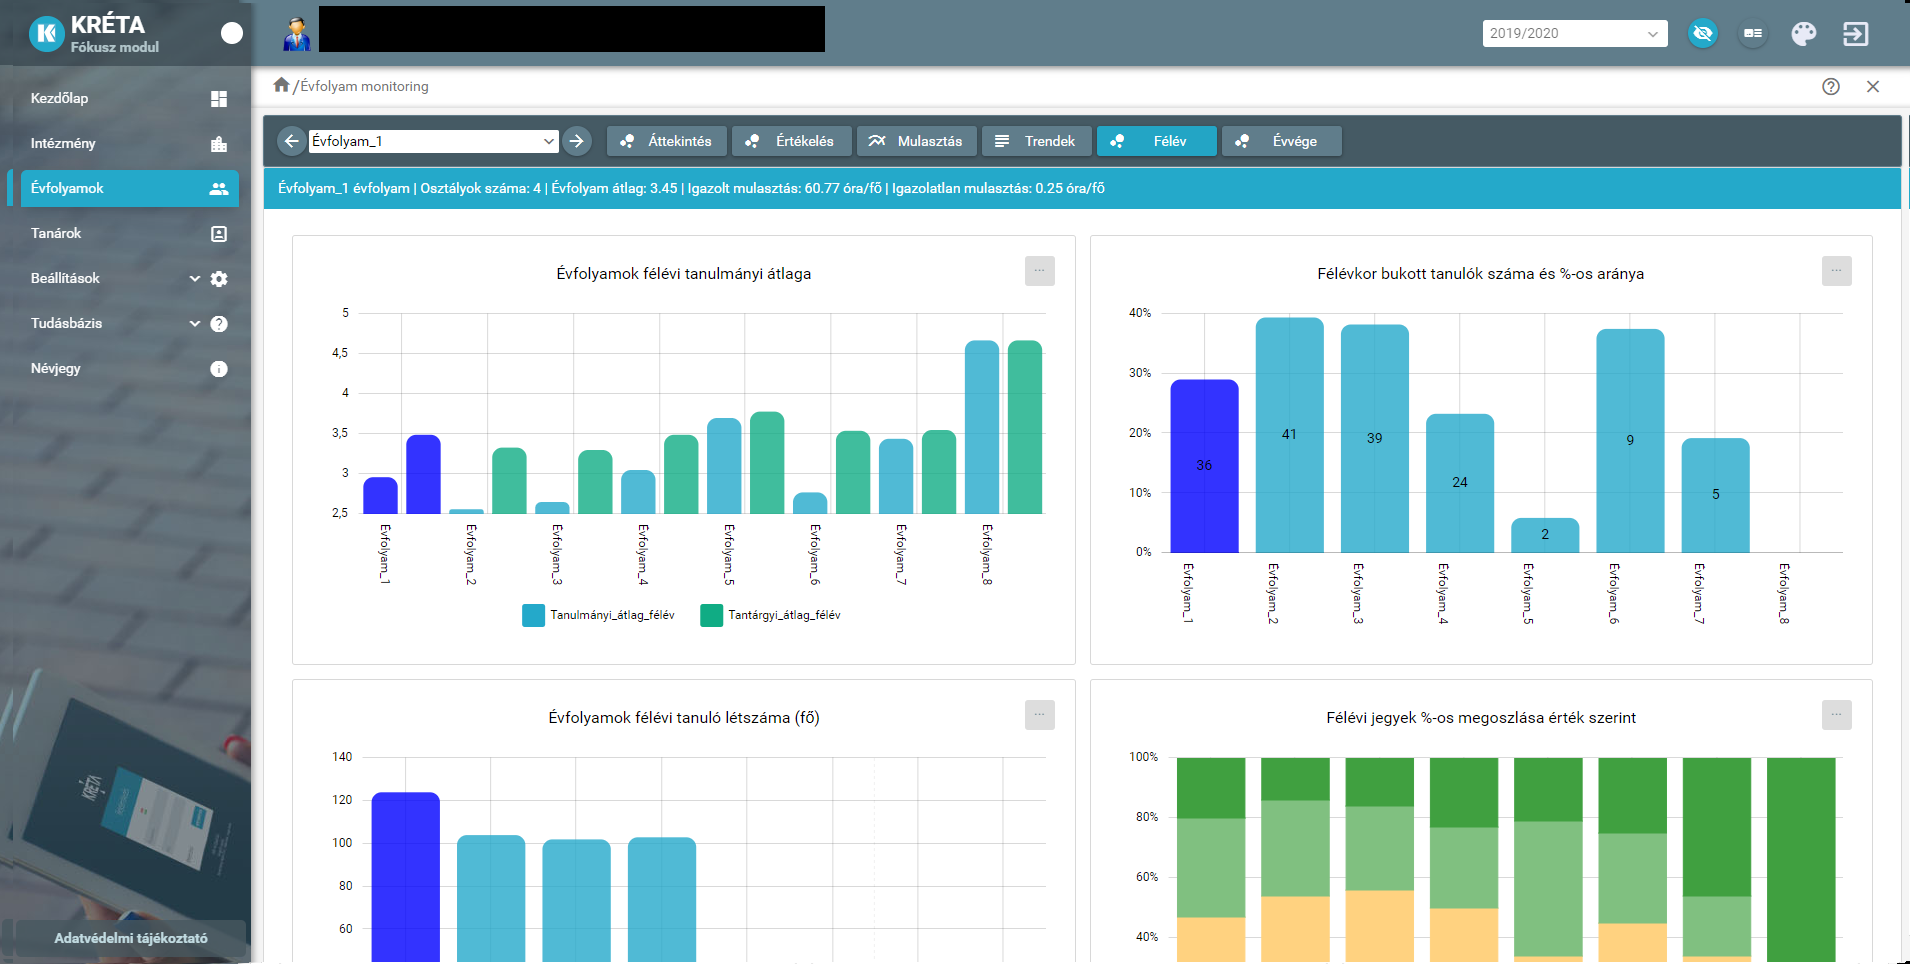This screenshot has height=964, width=1910.
Task: Open options menu of félévi tanulmányi átlaga chart
Action: click(x=1040, y=271)
